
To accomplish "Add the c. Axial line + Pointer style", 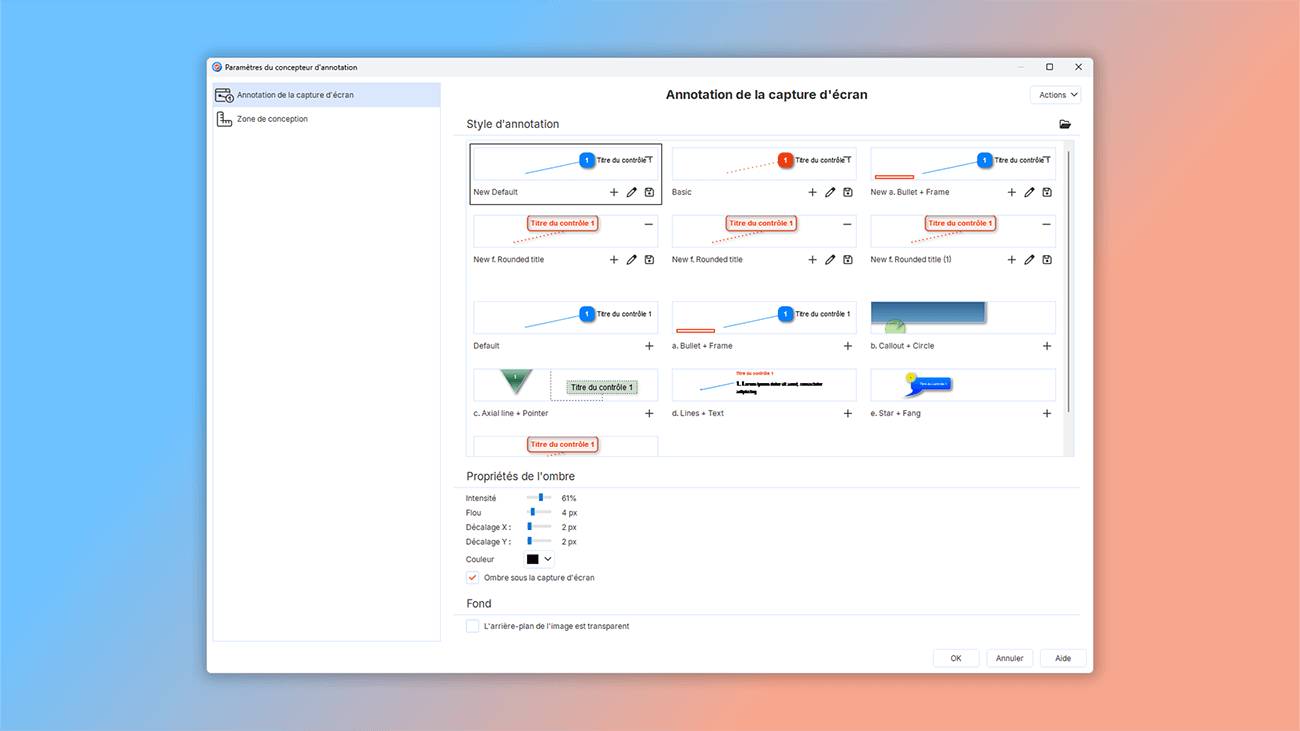I will click(x=648, y=412).
